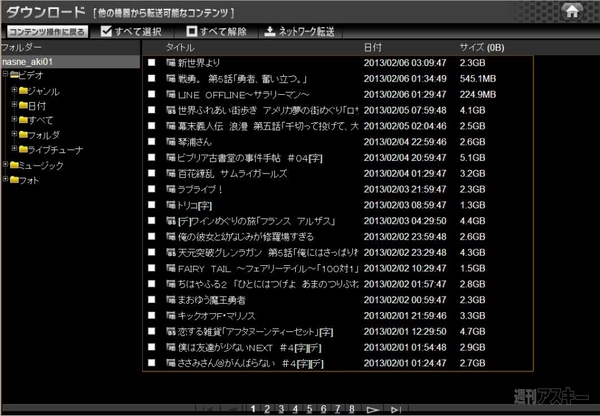Check the box for 幕末義人伝 浪漫

(152, 126)
